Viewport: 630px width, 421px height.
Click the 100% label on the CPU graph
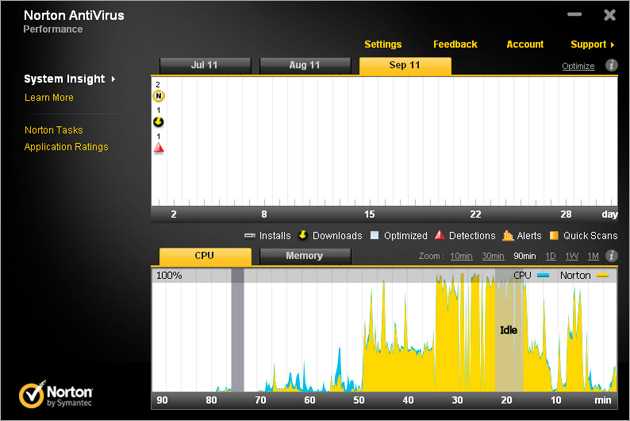(169, 276)
